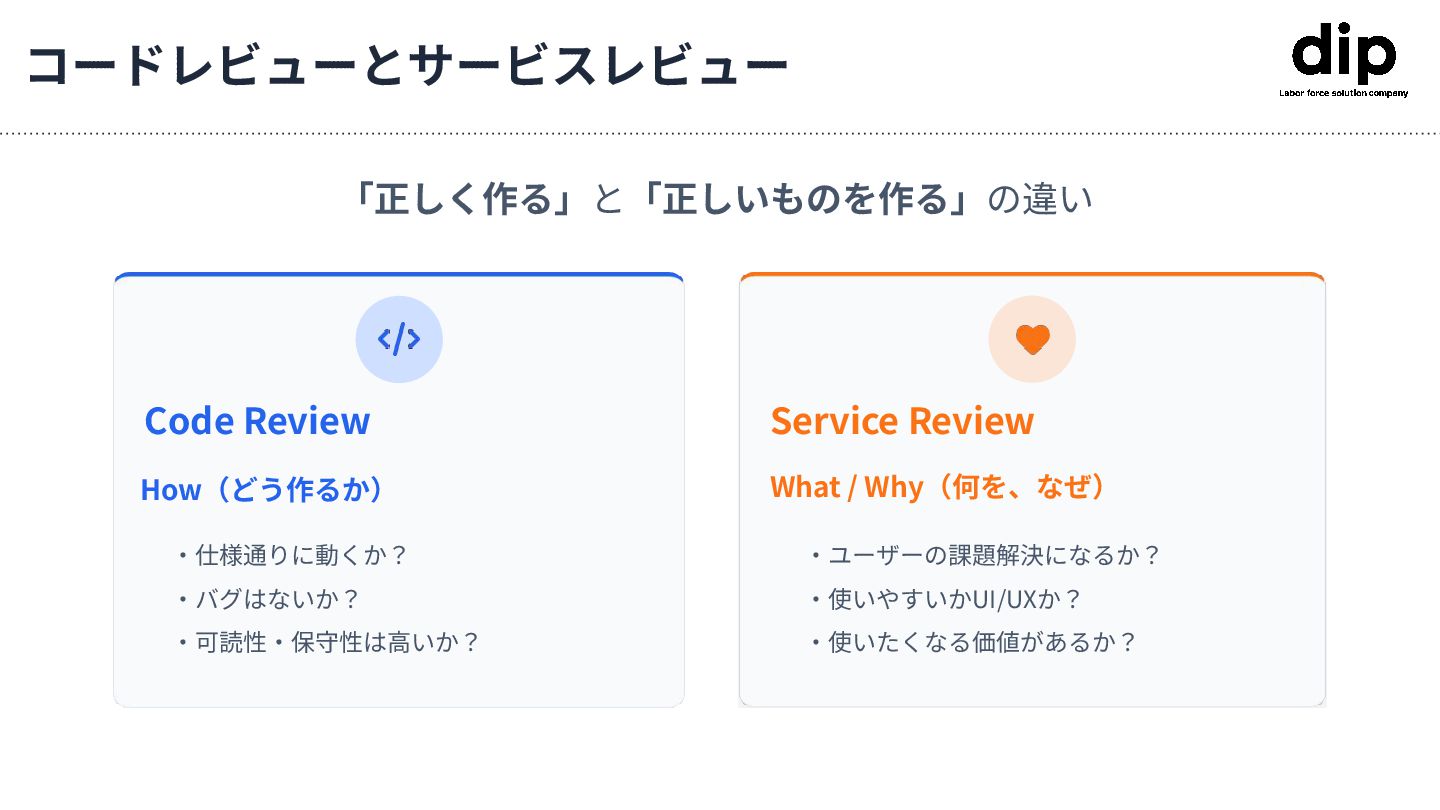Click the bullet ユーザーの課題解決になるか？

[985, 555]
